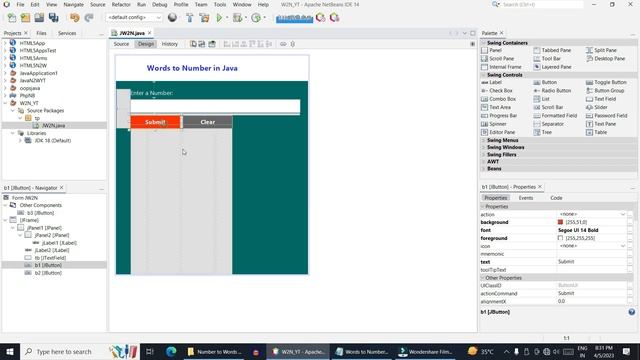Screen dimensions: 640x360
Task: Select tb [JTextField] in Navigator
Action: (50, 258)
